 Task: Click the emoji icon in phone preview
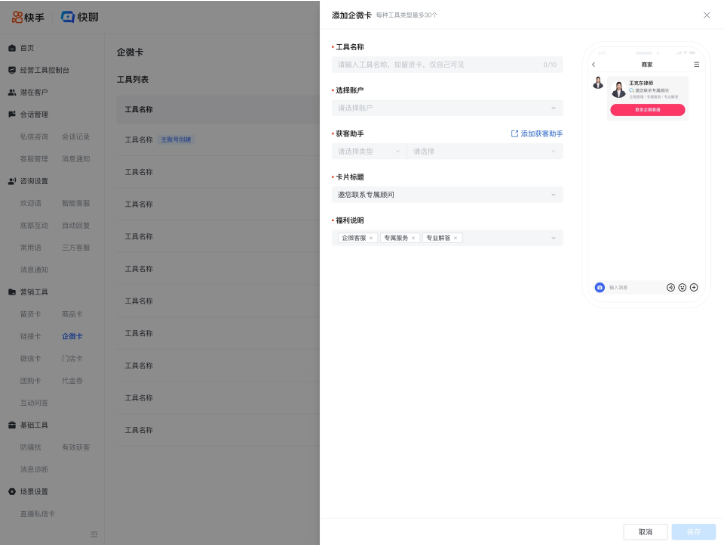[682, 288]
